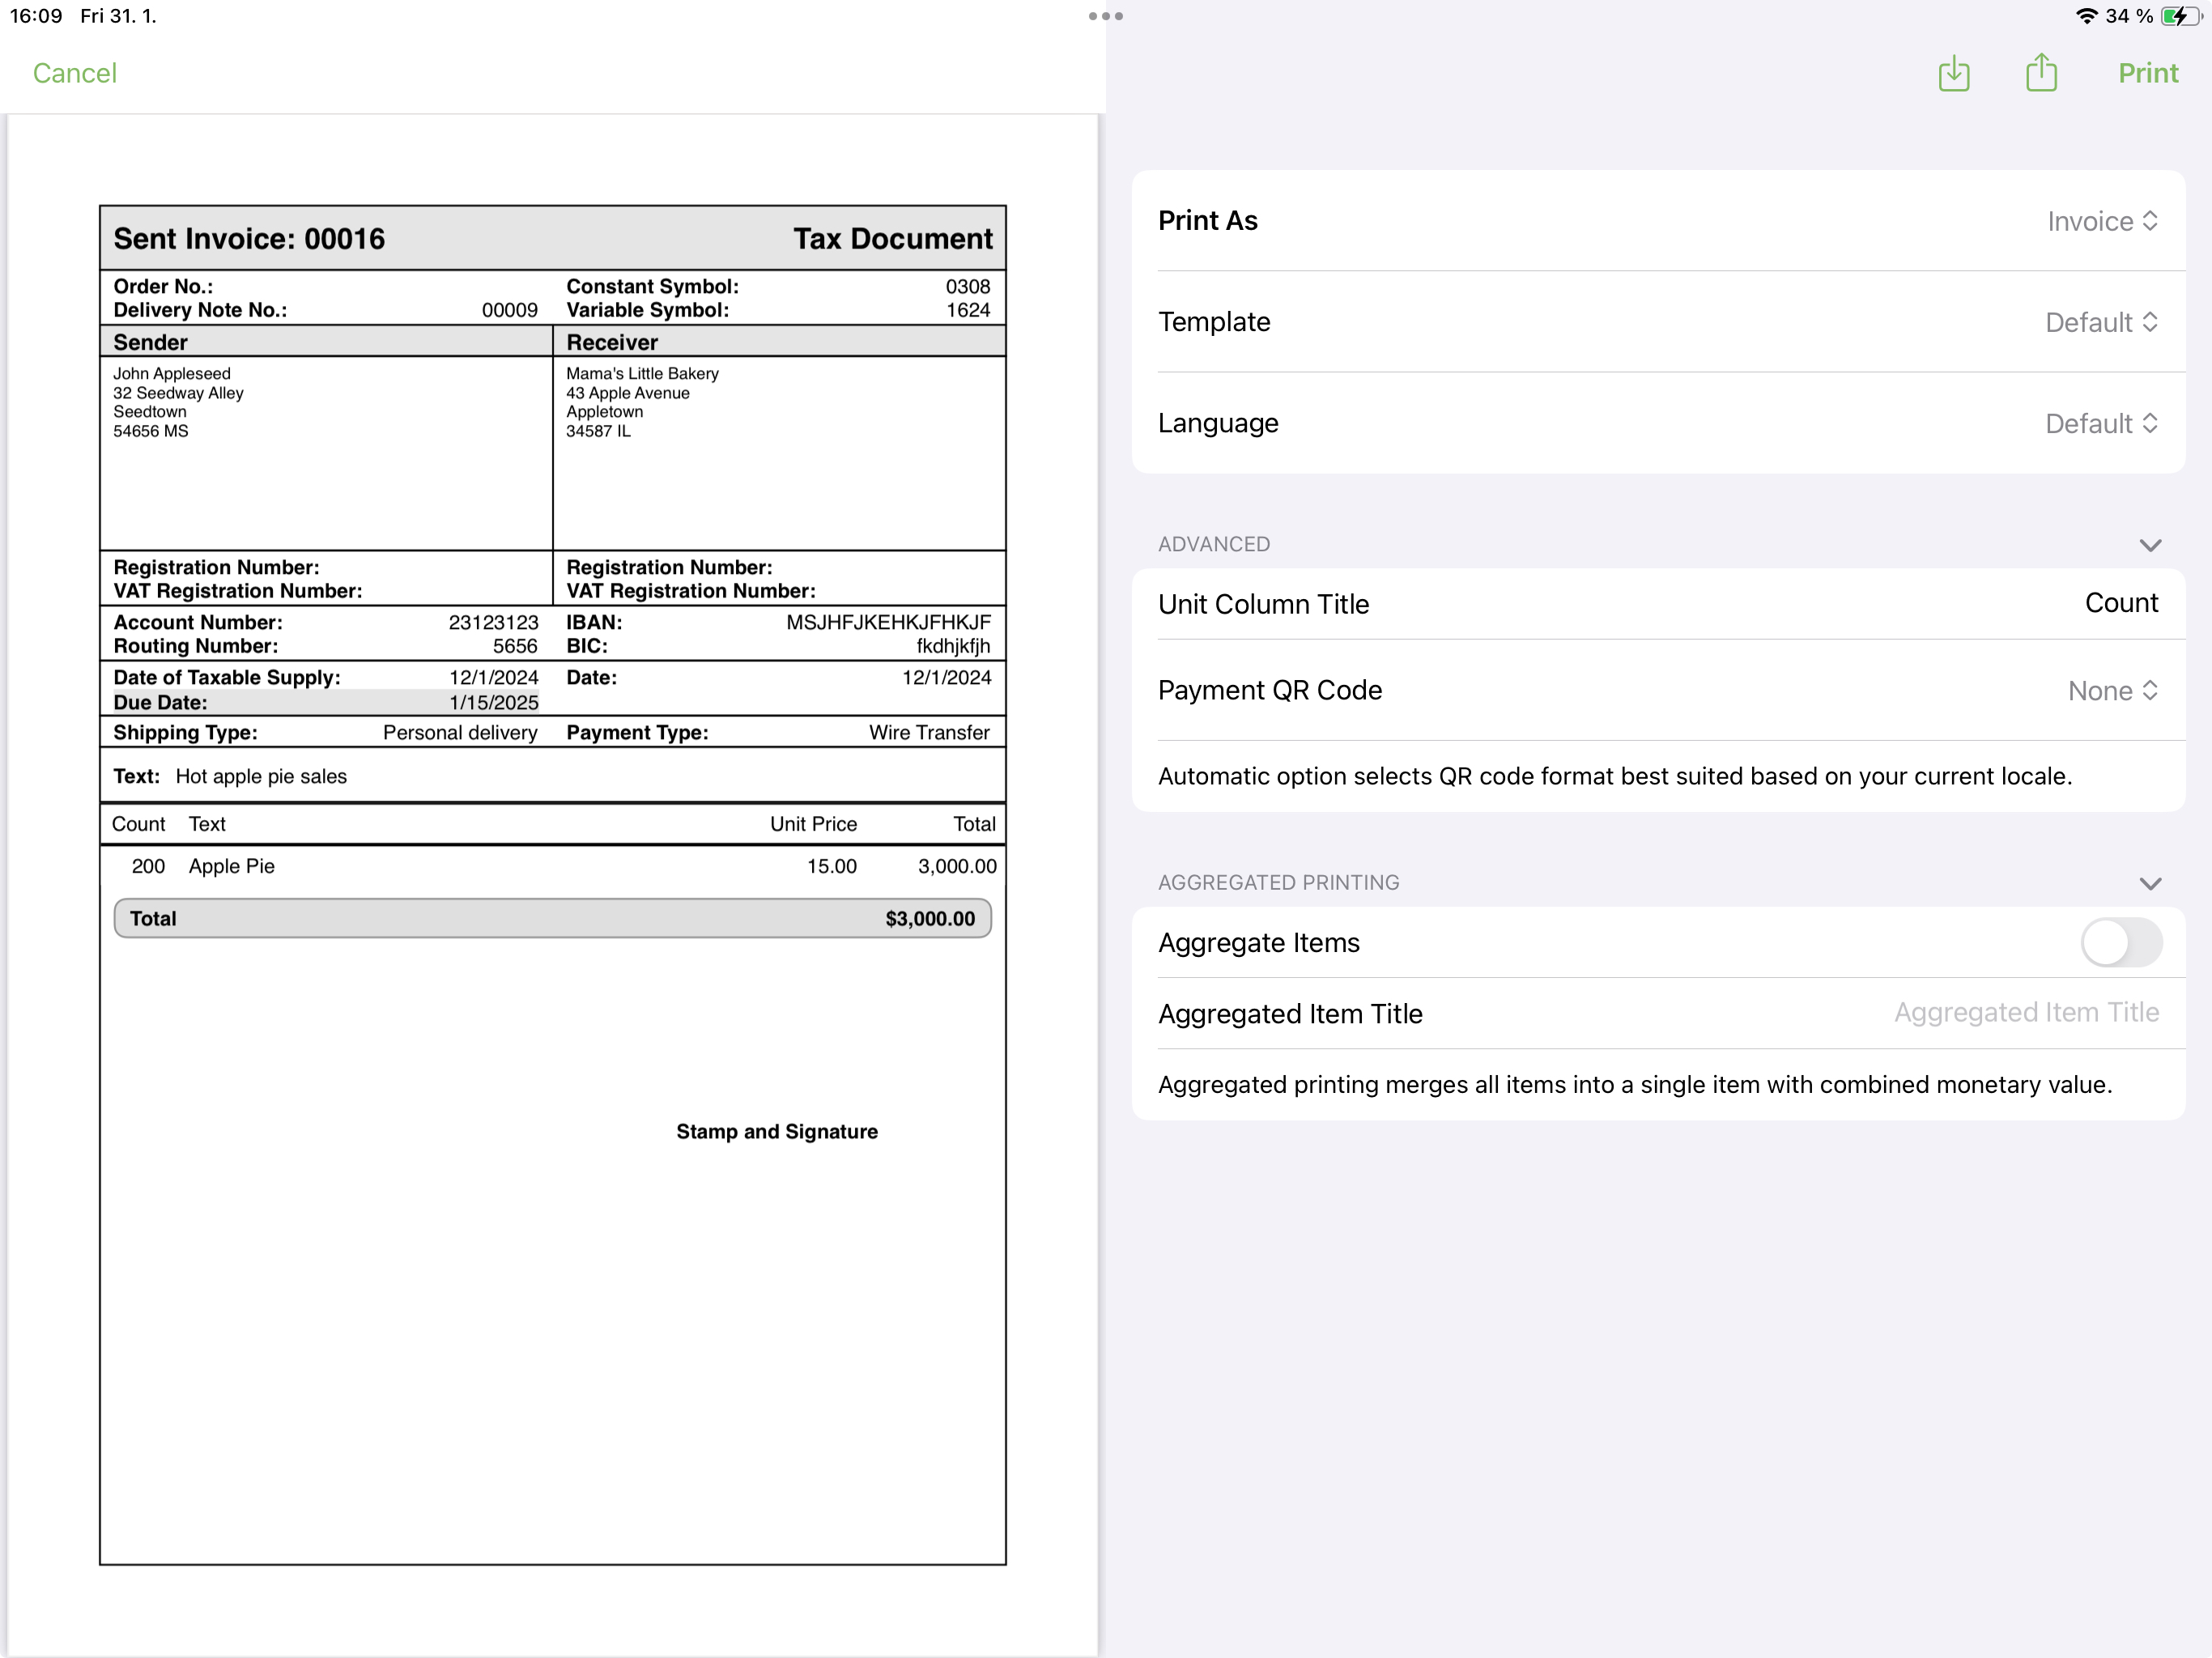Open the Print As dropdown showing Invoice
The image size is (2212, 1658).
2102,221
